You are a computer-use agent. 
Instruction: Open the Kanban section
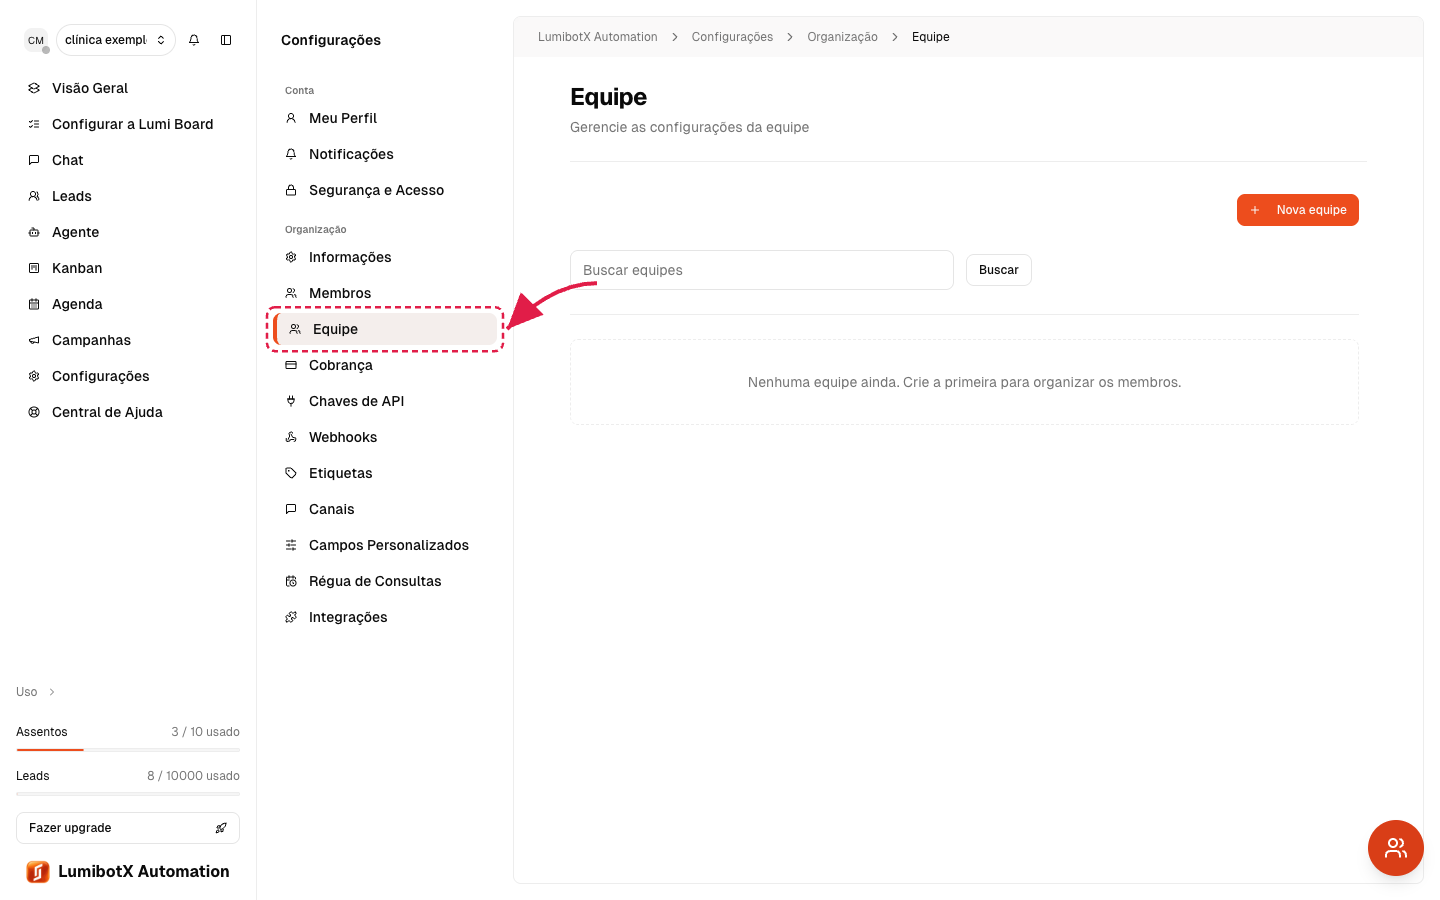(x=128, y=268)
